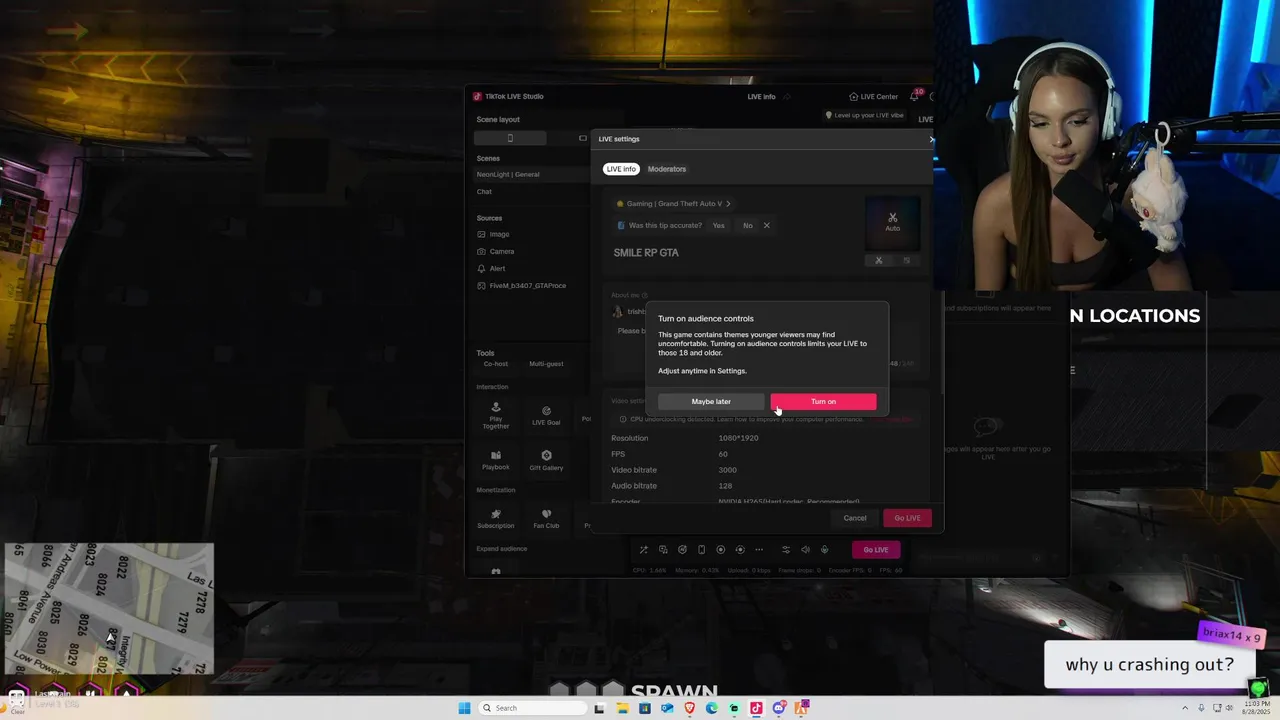This screenshot has width=1280, height=720.
Task: Open the Multi-guest tool
Action: pyautogui.click(x=546, y=364)
